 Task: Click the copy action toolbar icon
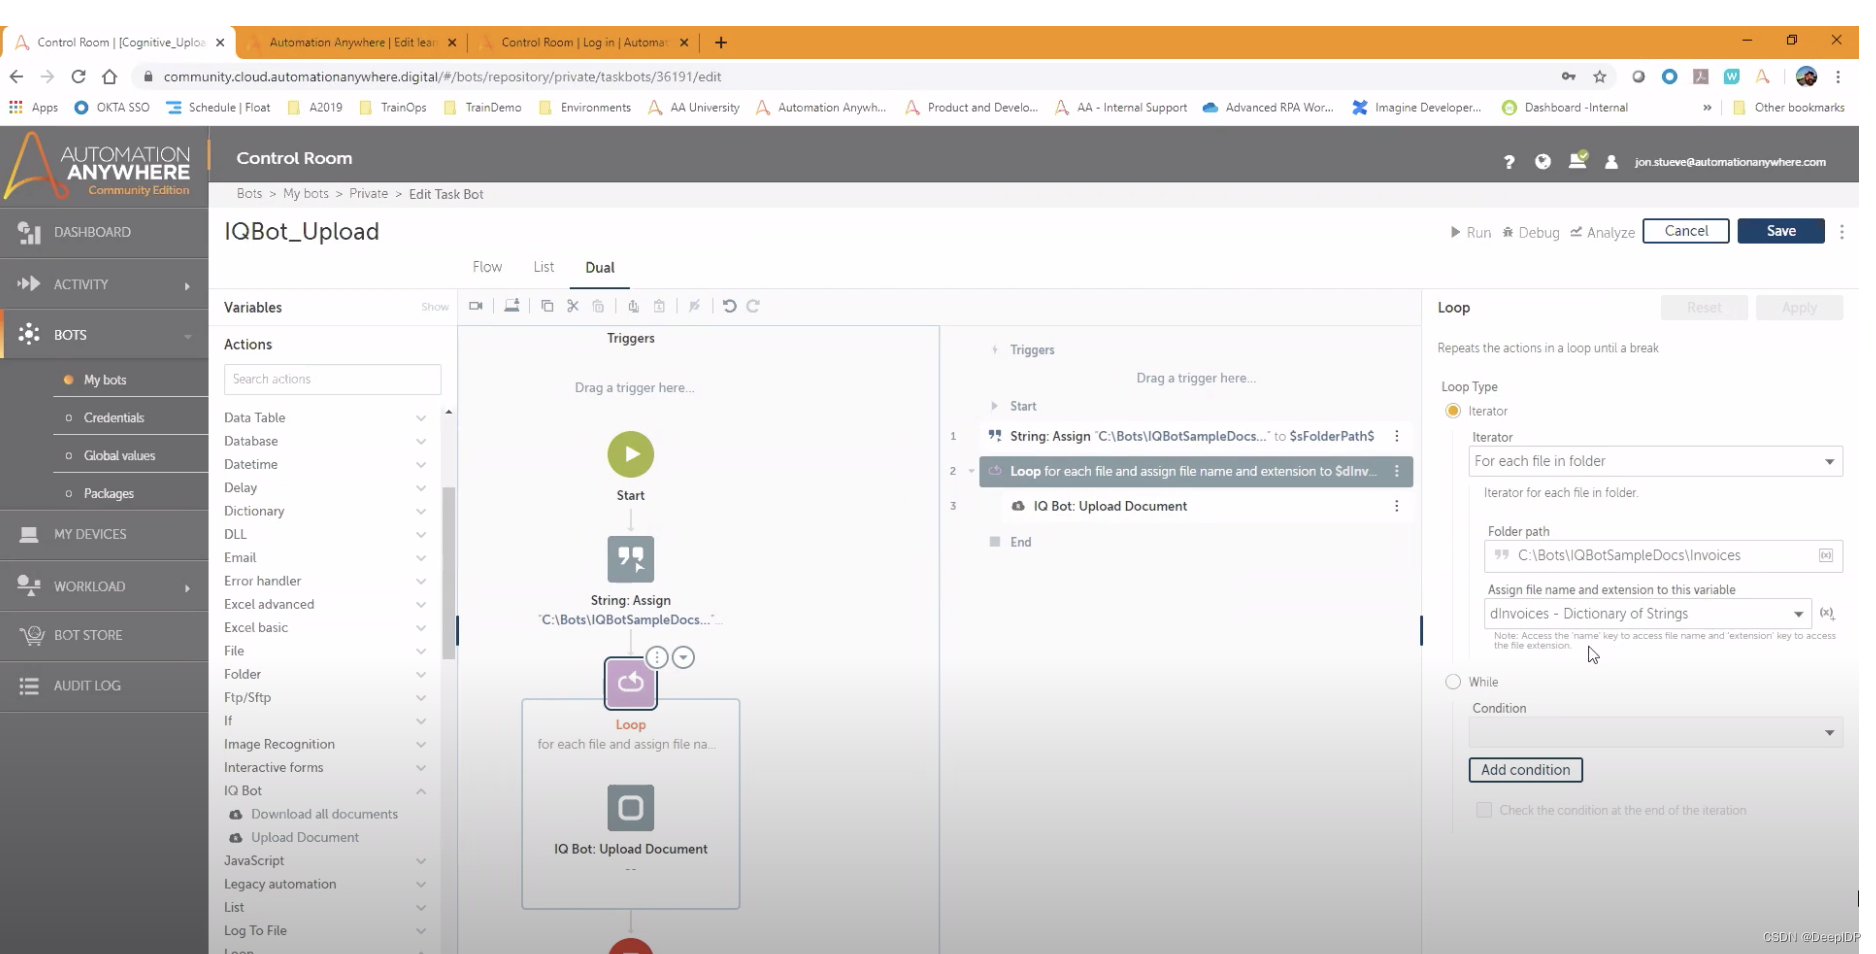pyautogui.click(x=547, y=306)
